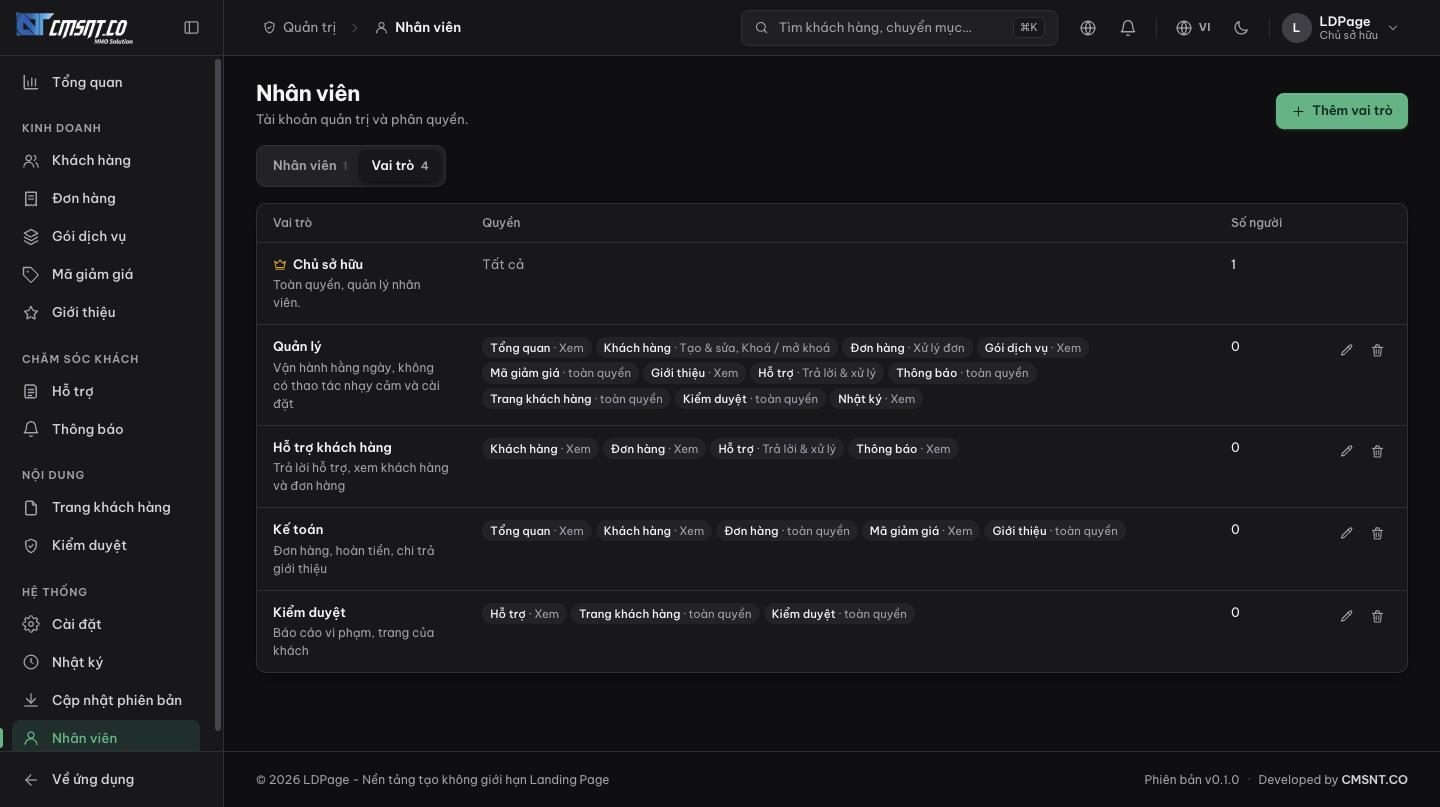Click the CMSNT.CO logo

coord(74,28)
